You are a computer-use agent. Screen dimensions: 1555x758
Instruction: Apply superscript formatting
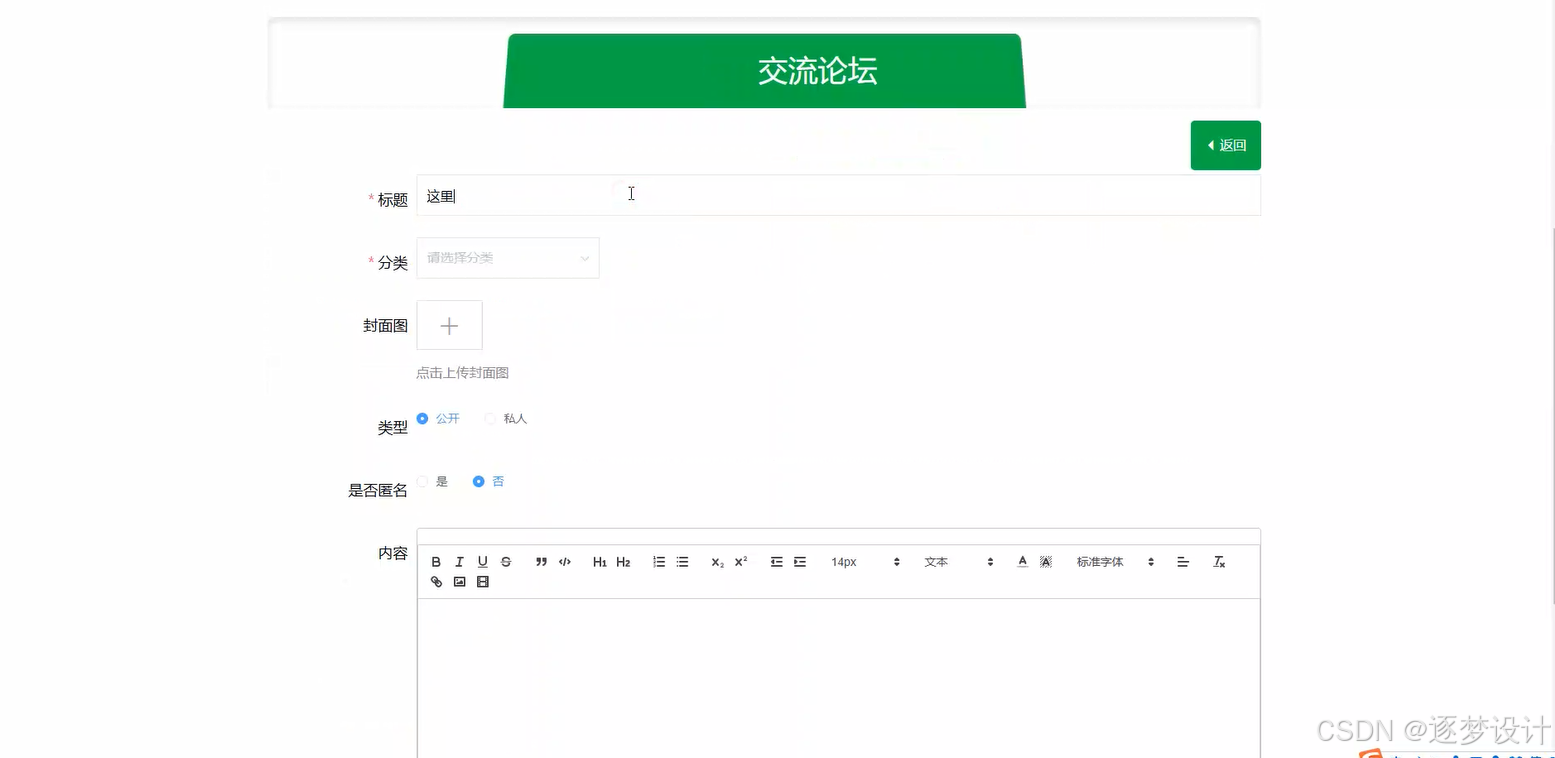(x=739, y=561)
